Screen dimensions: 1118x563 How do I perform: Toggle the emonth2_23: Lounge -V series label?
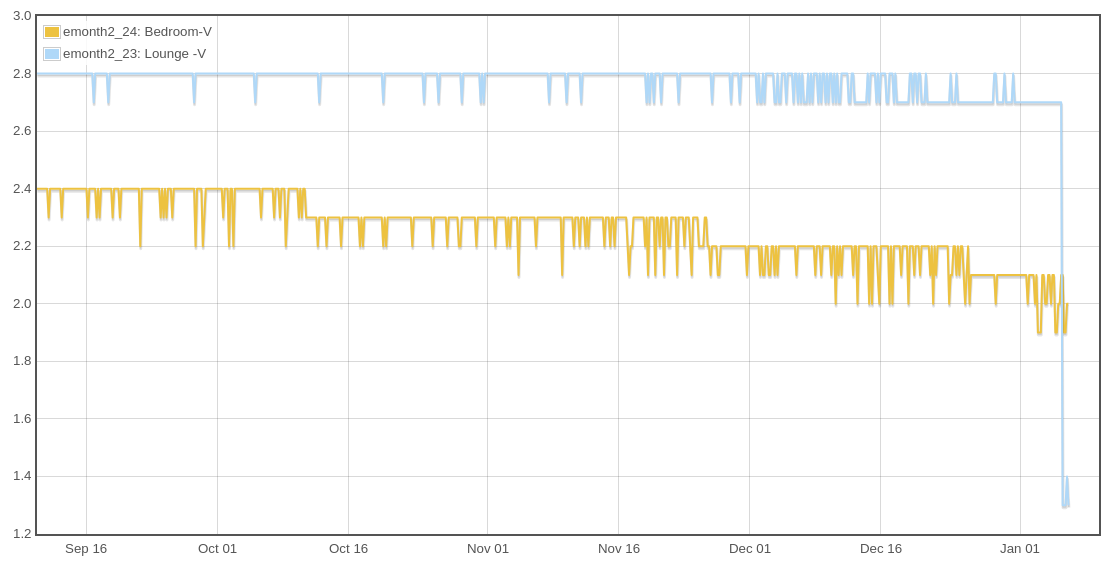coord(134,54)
